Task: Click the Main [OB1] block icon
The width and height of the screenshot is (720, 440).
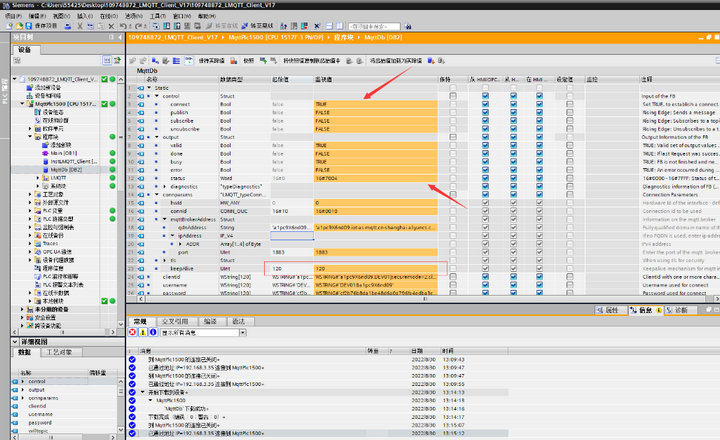Action: pyautogui.click(x=42, y=152)
